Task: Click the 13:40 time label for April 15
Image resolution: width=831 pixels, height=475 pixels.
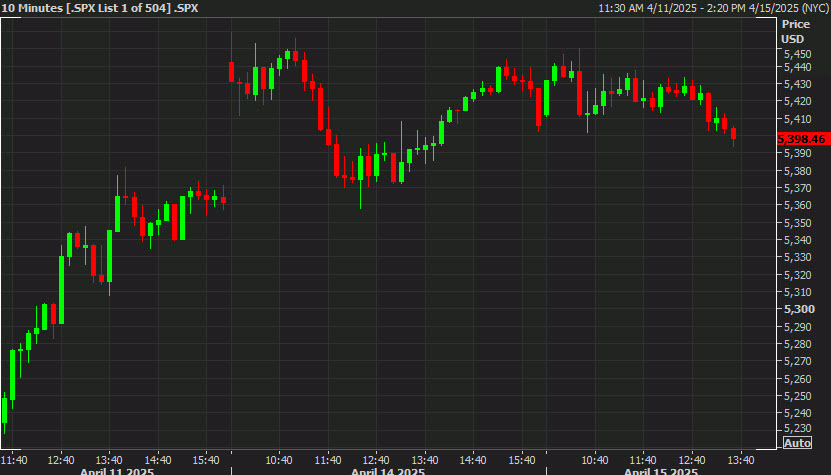Action: coord(741,460)
